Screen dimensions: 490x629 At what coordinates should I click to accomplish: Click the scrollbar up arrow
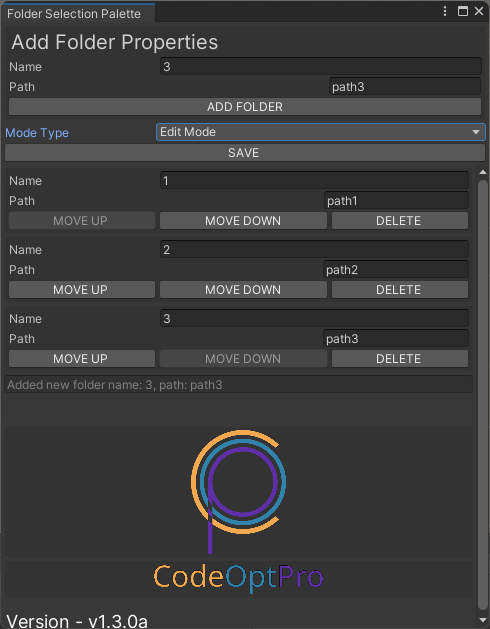coord(483,172)
